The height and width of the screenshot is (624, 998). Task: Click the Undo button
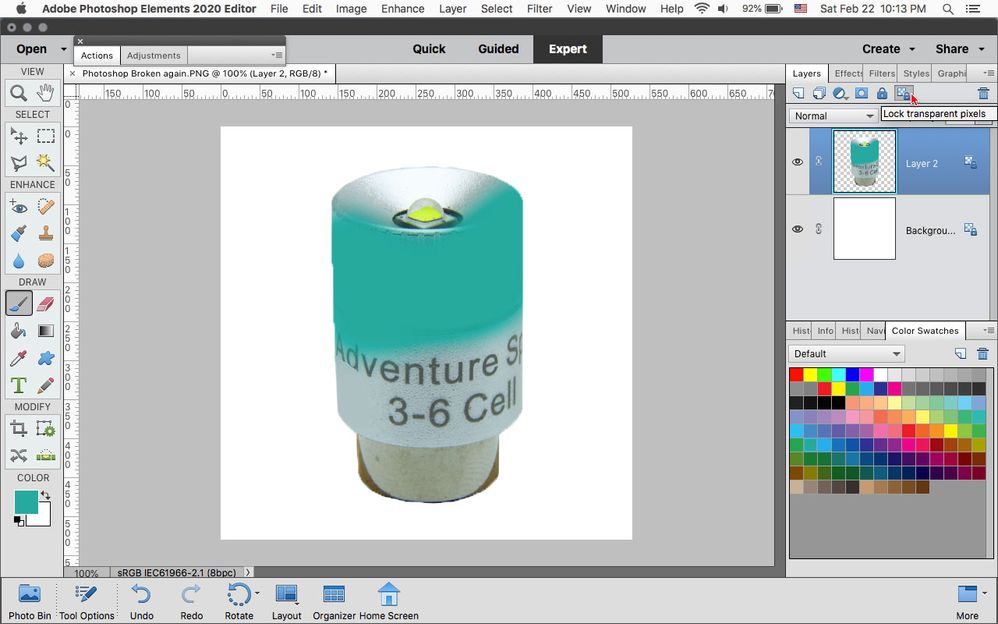[141, 602]
